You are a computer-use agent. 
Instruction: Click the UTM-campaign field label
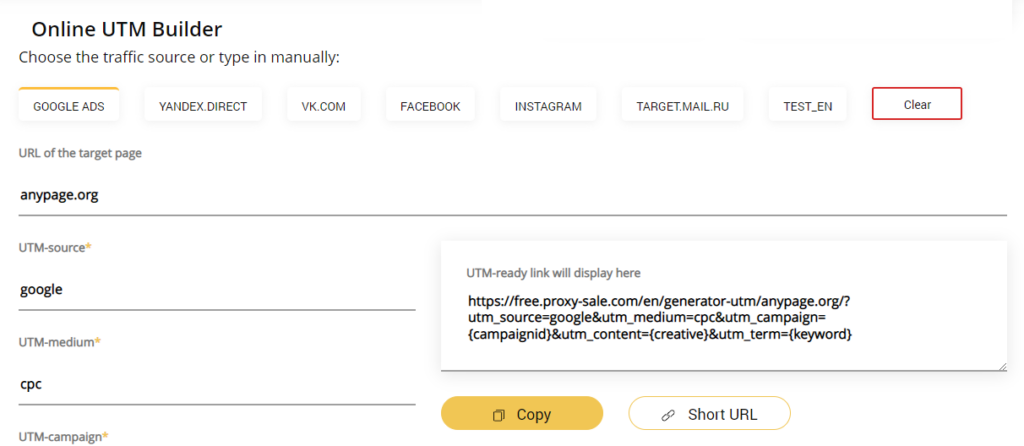[x=63, y=436]
